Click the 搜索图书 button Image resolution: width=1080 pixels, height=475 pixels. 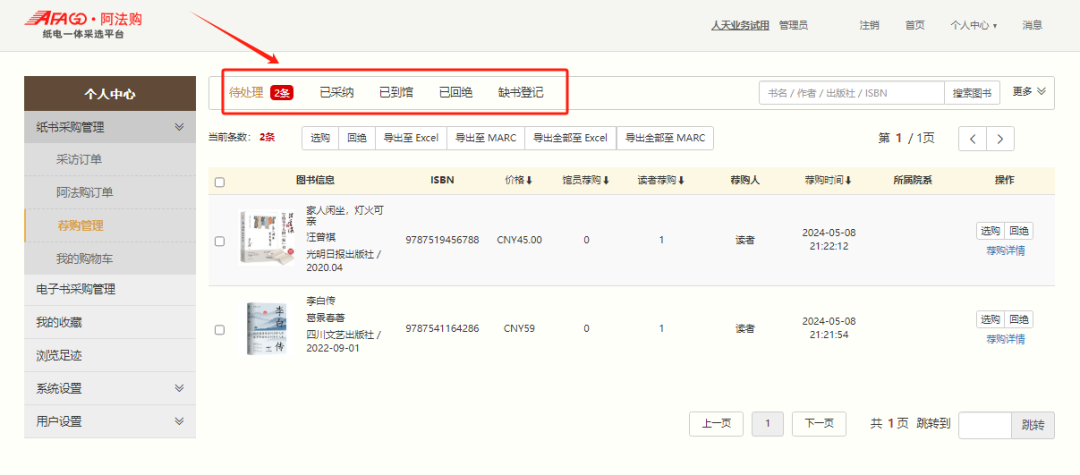pyautogui.click(x=972, y=93)
